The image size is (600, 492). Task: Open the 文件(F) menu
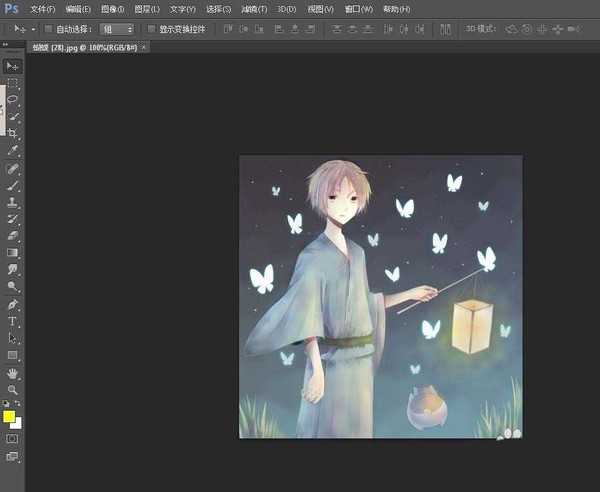(43, 9)
